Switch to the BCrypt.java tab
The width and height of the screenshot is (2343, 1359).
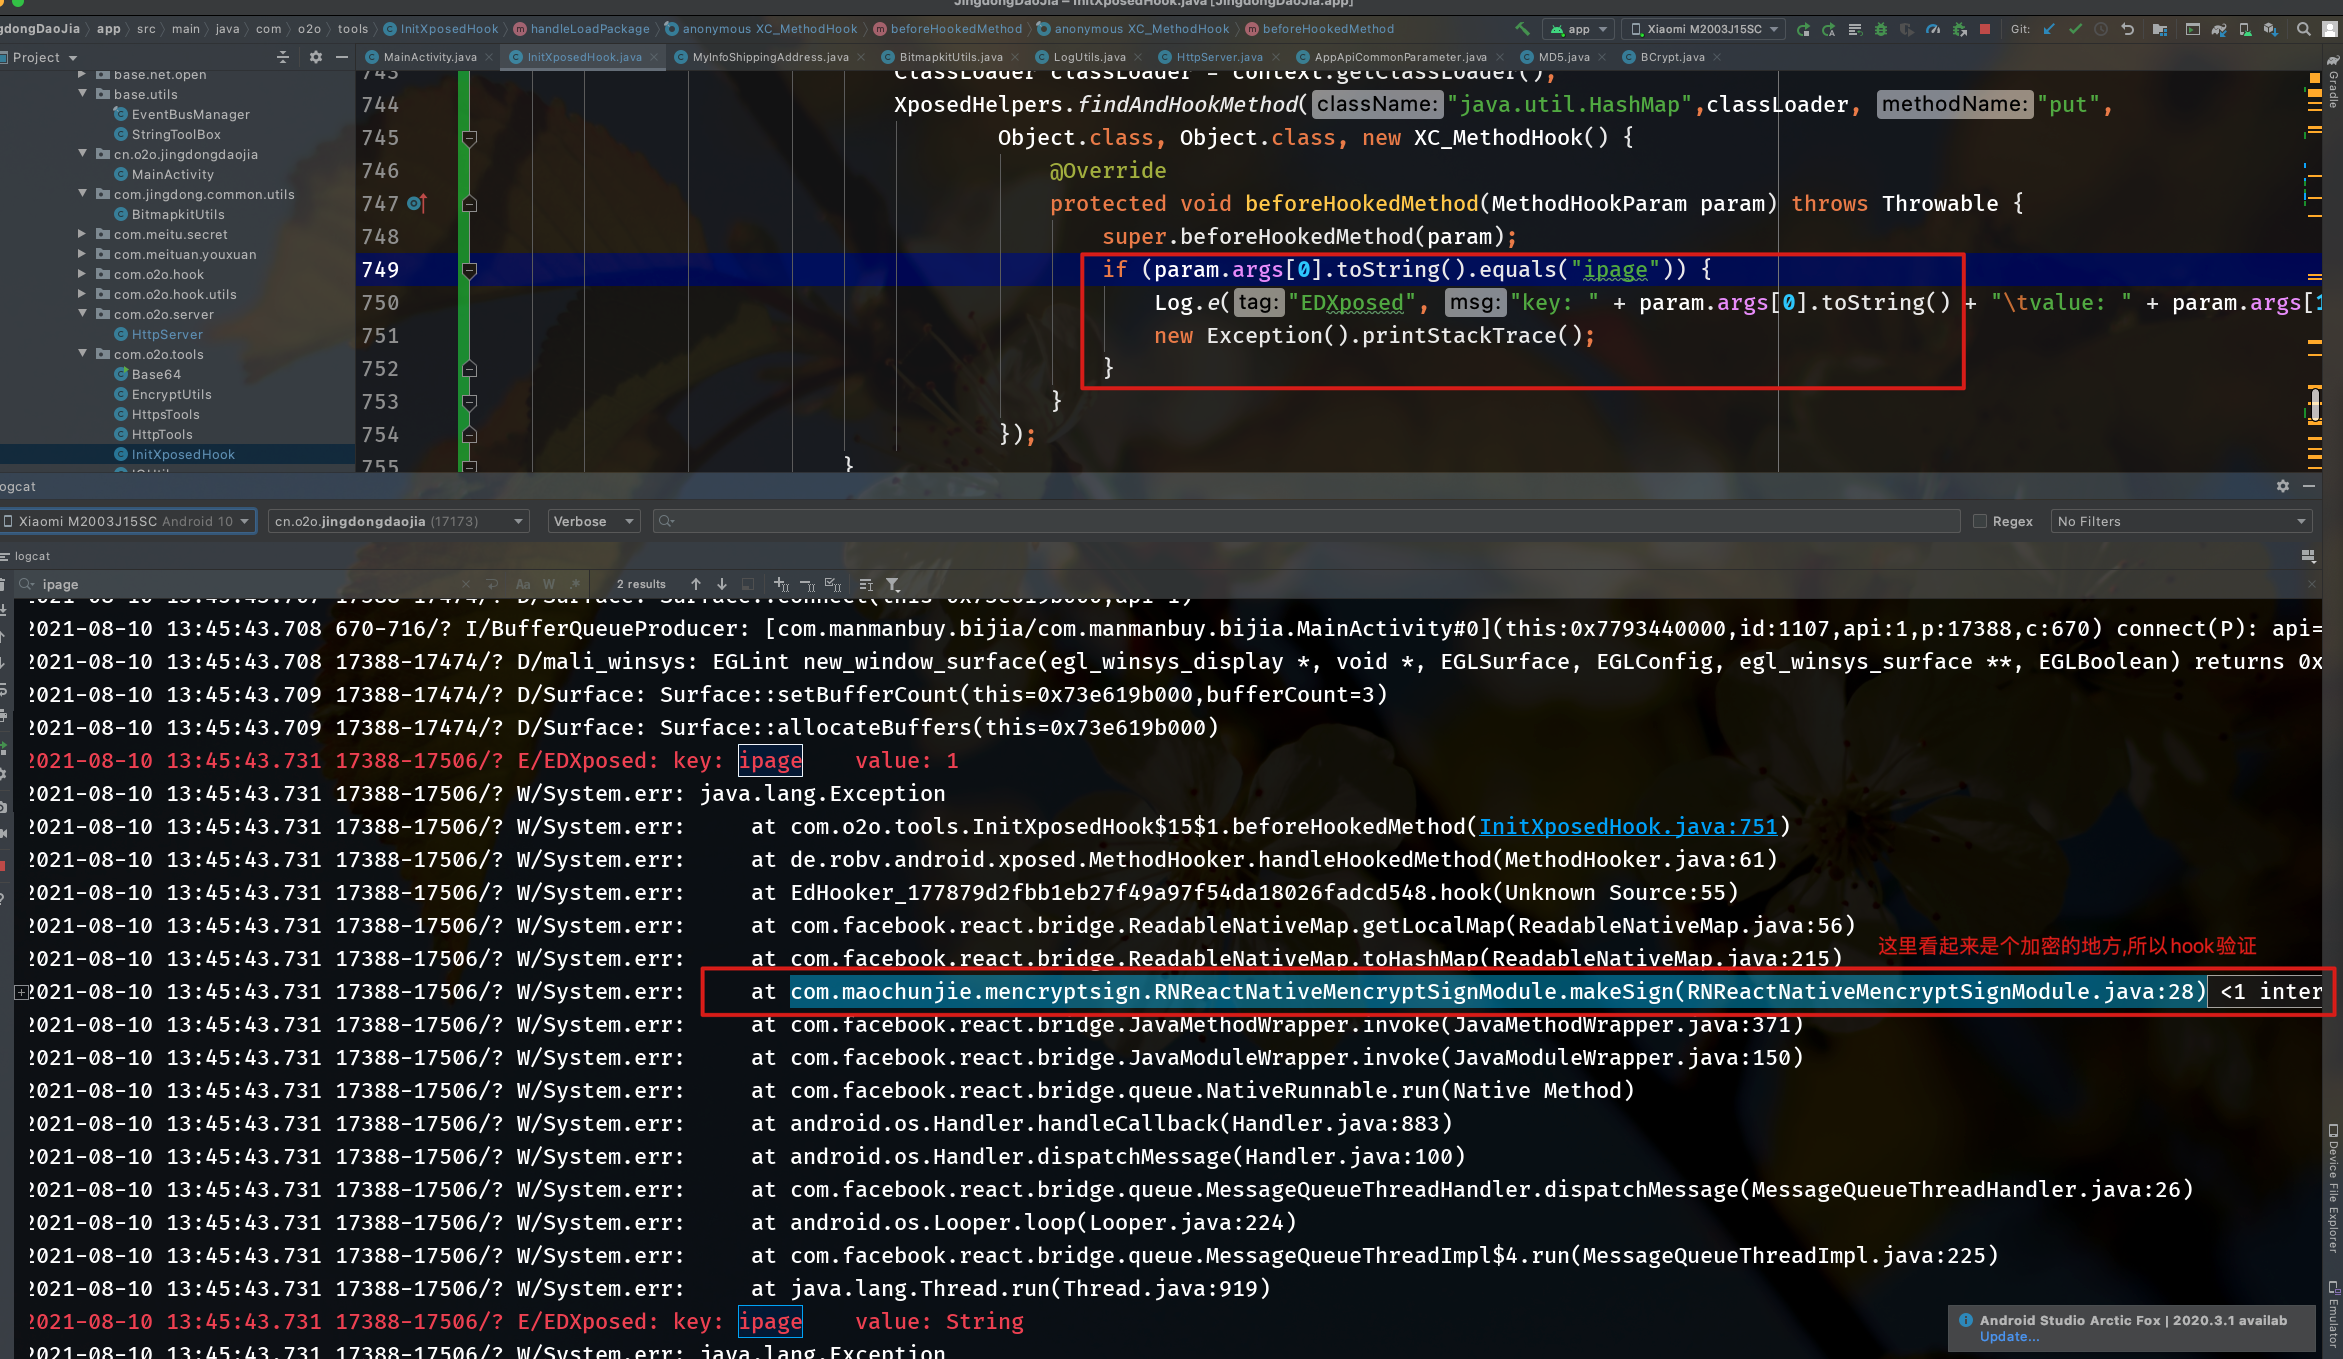point(1671,57)
